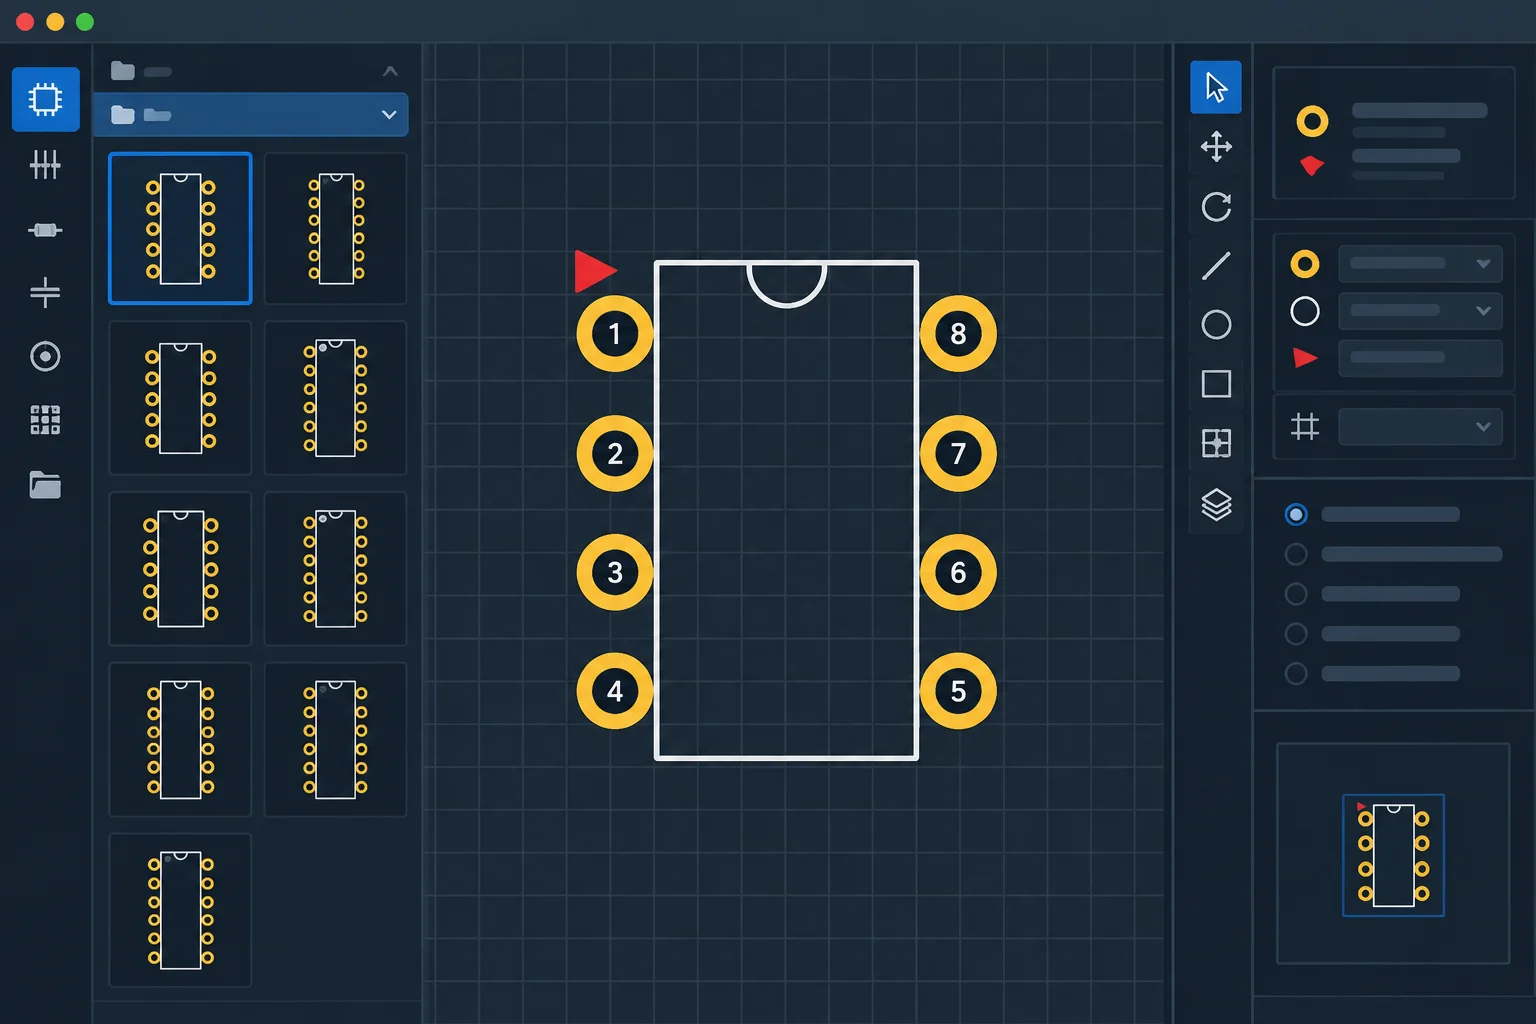Choose the fifth radio option in list
Image resolution: width=1536 pixels, height=1024 pixels.
[x=1296, y=673]
